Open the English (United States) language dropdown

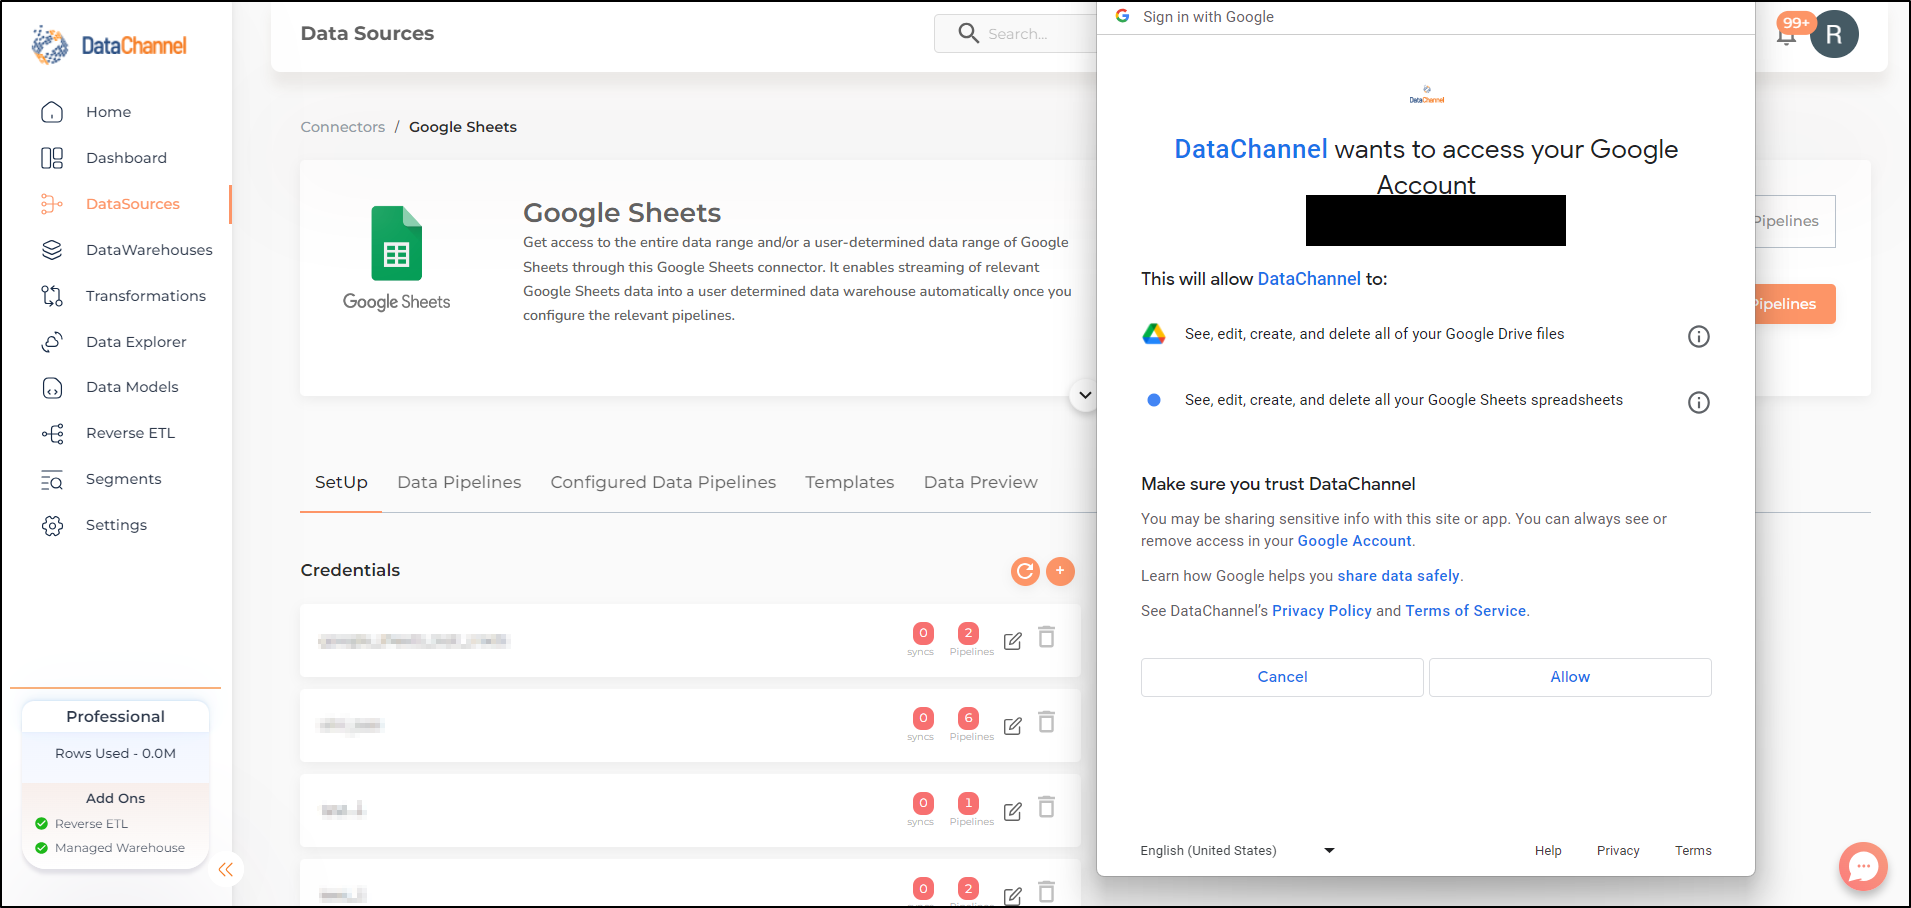click(1237, 851)
